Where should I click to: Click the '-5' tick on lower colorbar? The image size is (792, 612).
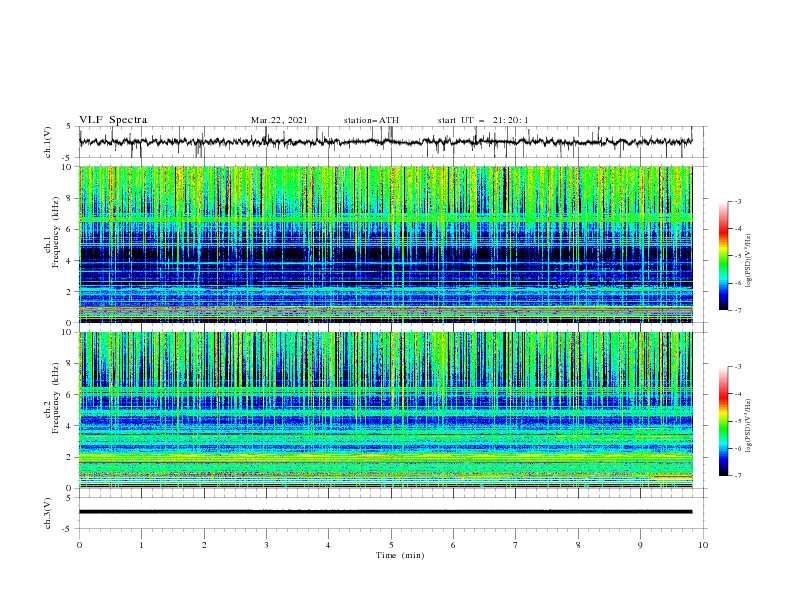738,421
